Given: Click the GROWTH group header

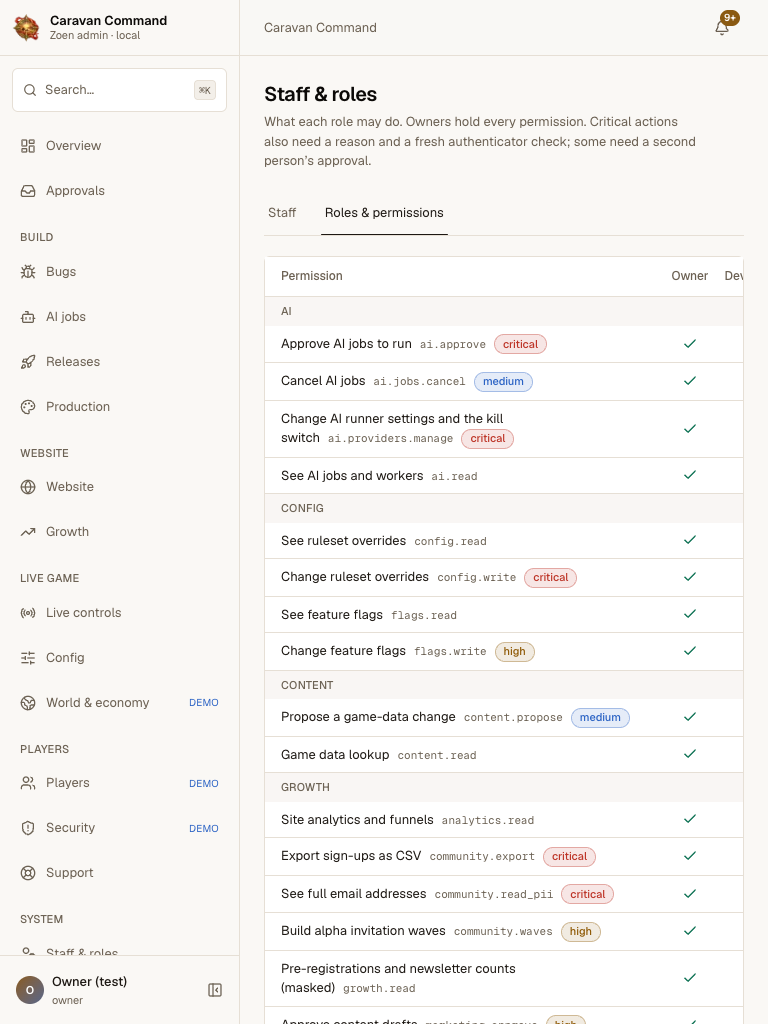Looking at the screenshot, I should pyautogui.click(x=504, y=787).
